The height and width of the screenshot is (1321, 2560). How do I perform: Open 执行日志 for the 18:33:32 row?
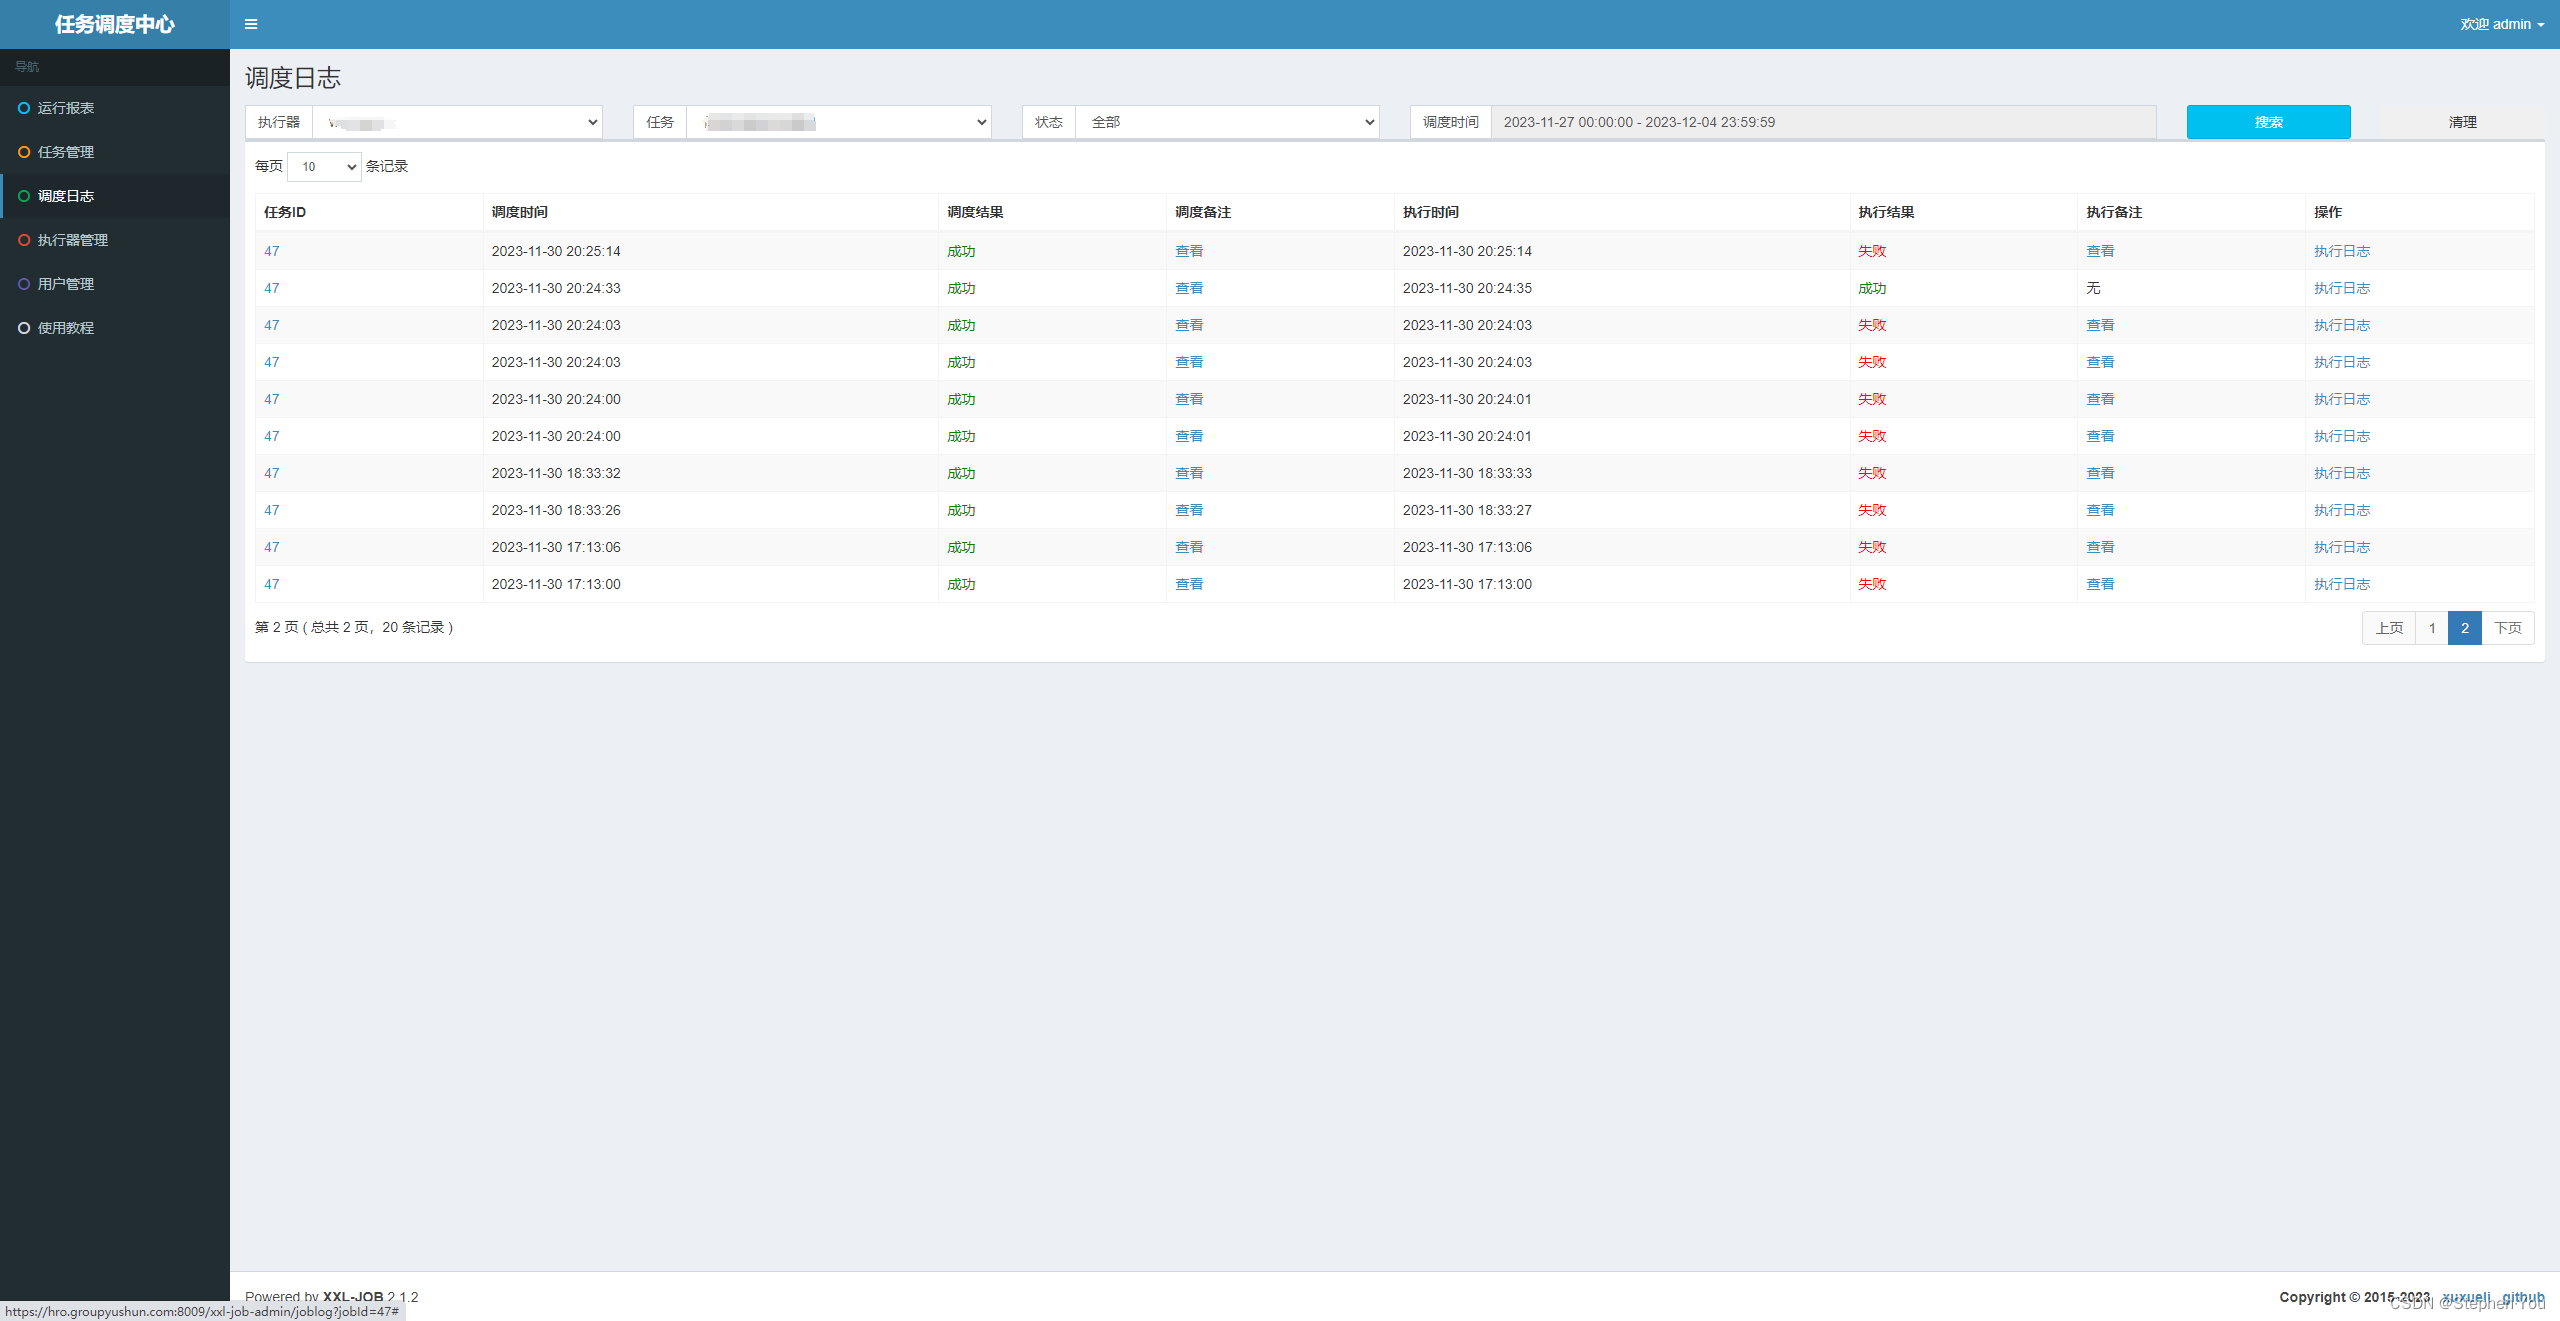click(x=2342, y=473)
